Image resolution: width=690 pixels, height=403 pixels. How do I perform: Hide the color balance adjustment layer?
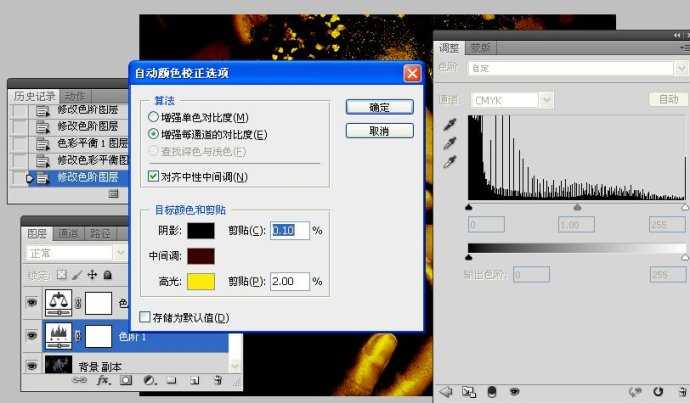32,303
